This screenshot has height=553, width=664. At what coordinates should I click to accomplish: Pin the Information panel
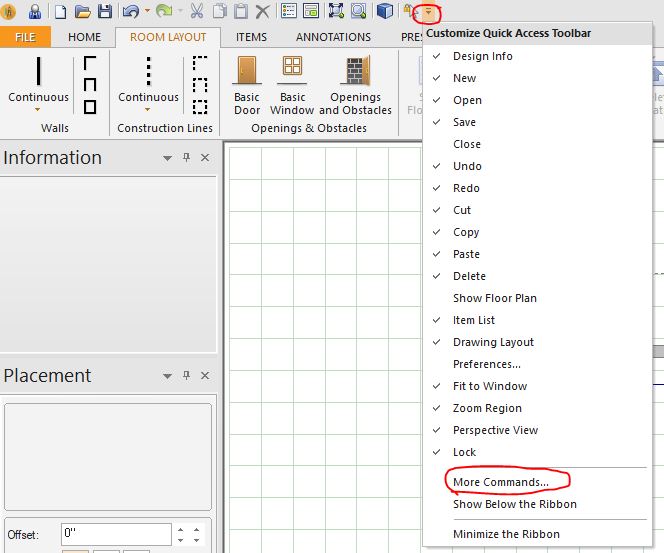(x=186, y=158)
